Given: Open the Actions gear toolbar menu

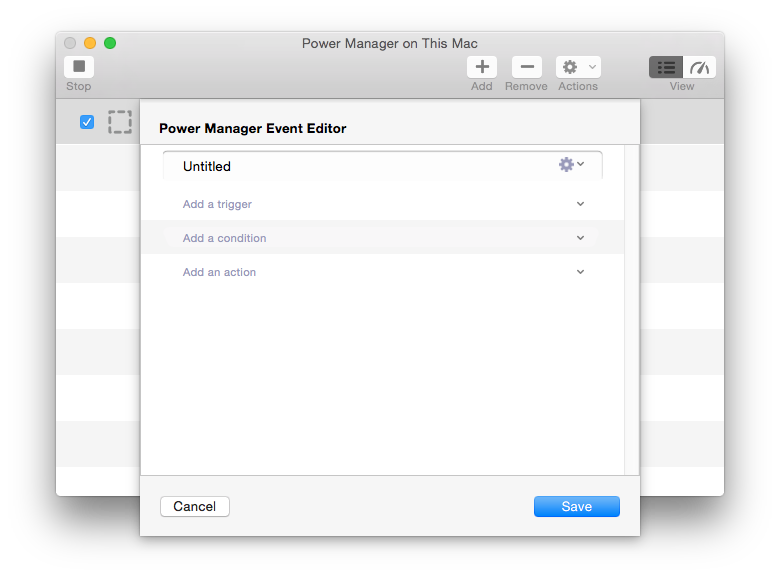Looking at the screenshot, I should tap(578, 67).
